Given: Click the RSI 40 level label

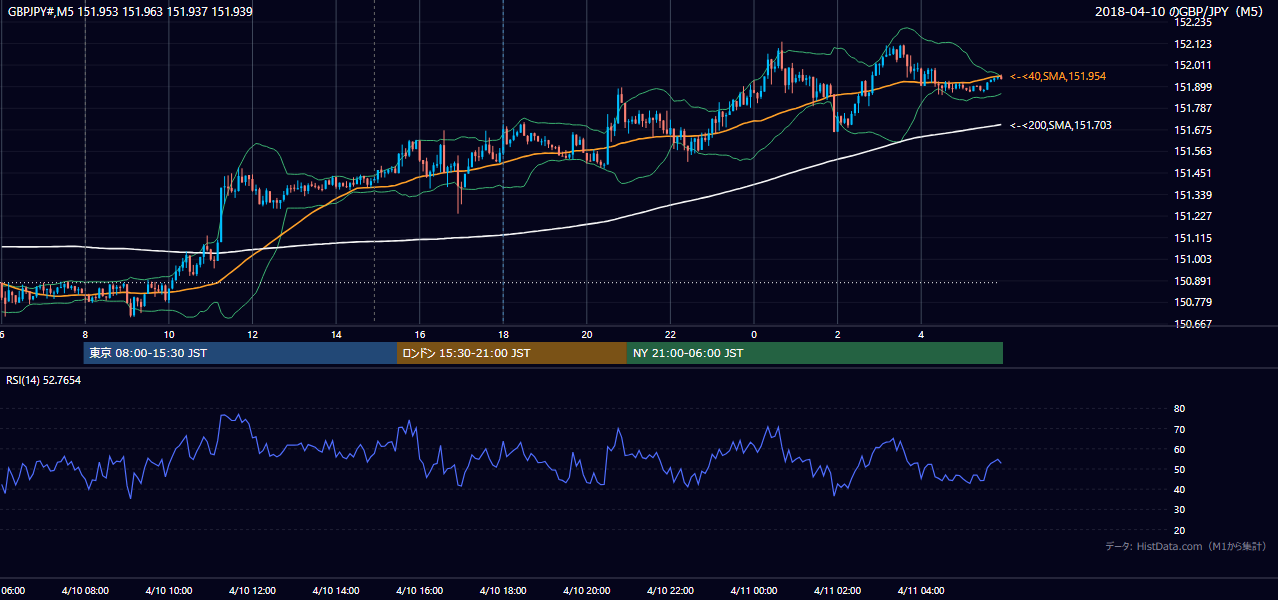Looking at the screenshot, I should click(1179, 489).
